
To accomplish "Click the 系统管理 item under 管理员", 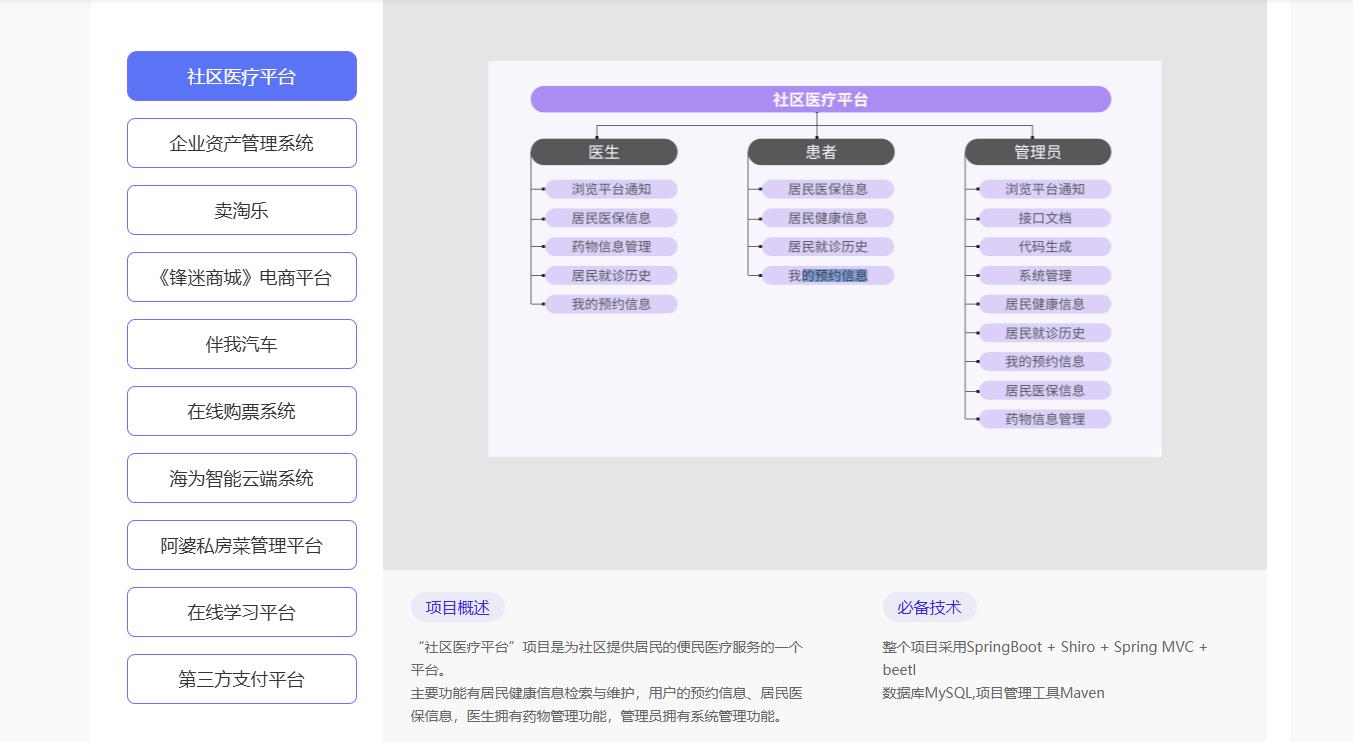I will tap(1044, 275).
